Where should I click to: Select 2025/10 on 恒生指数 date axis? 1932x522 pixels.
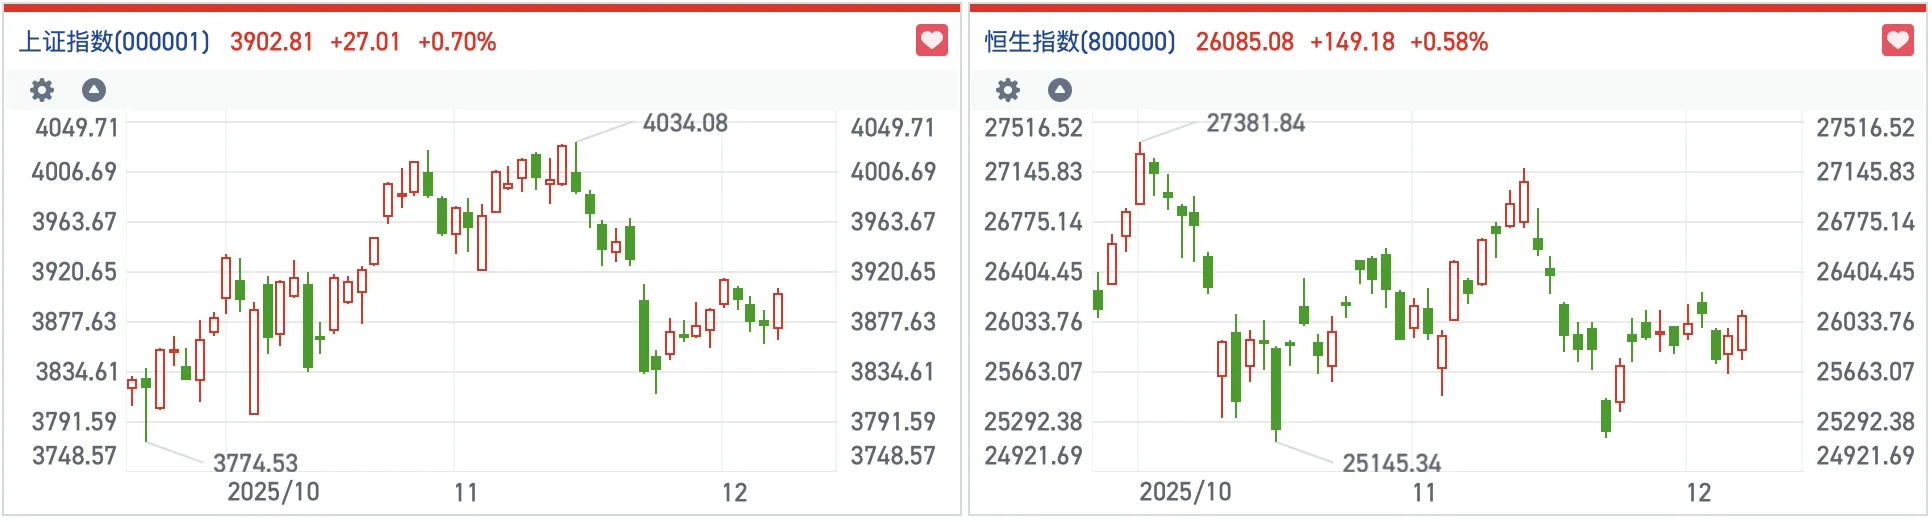coord(1185,492)
